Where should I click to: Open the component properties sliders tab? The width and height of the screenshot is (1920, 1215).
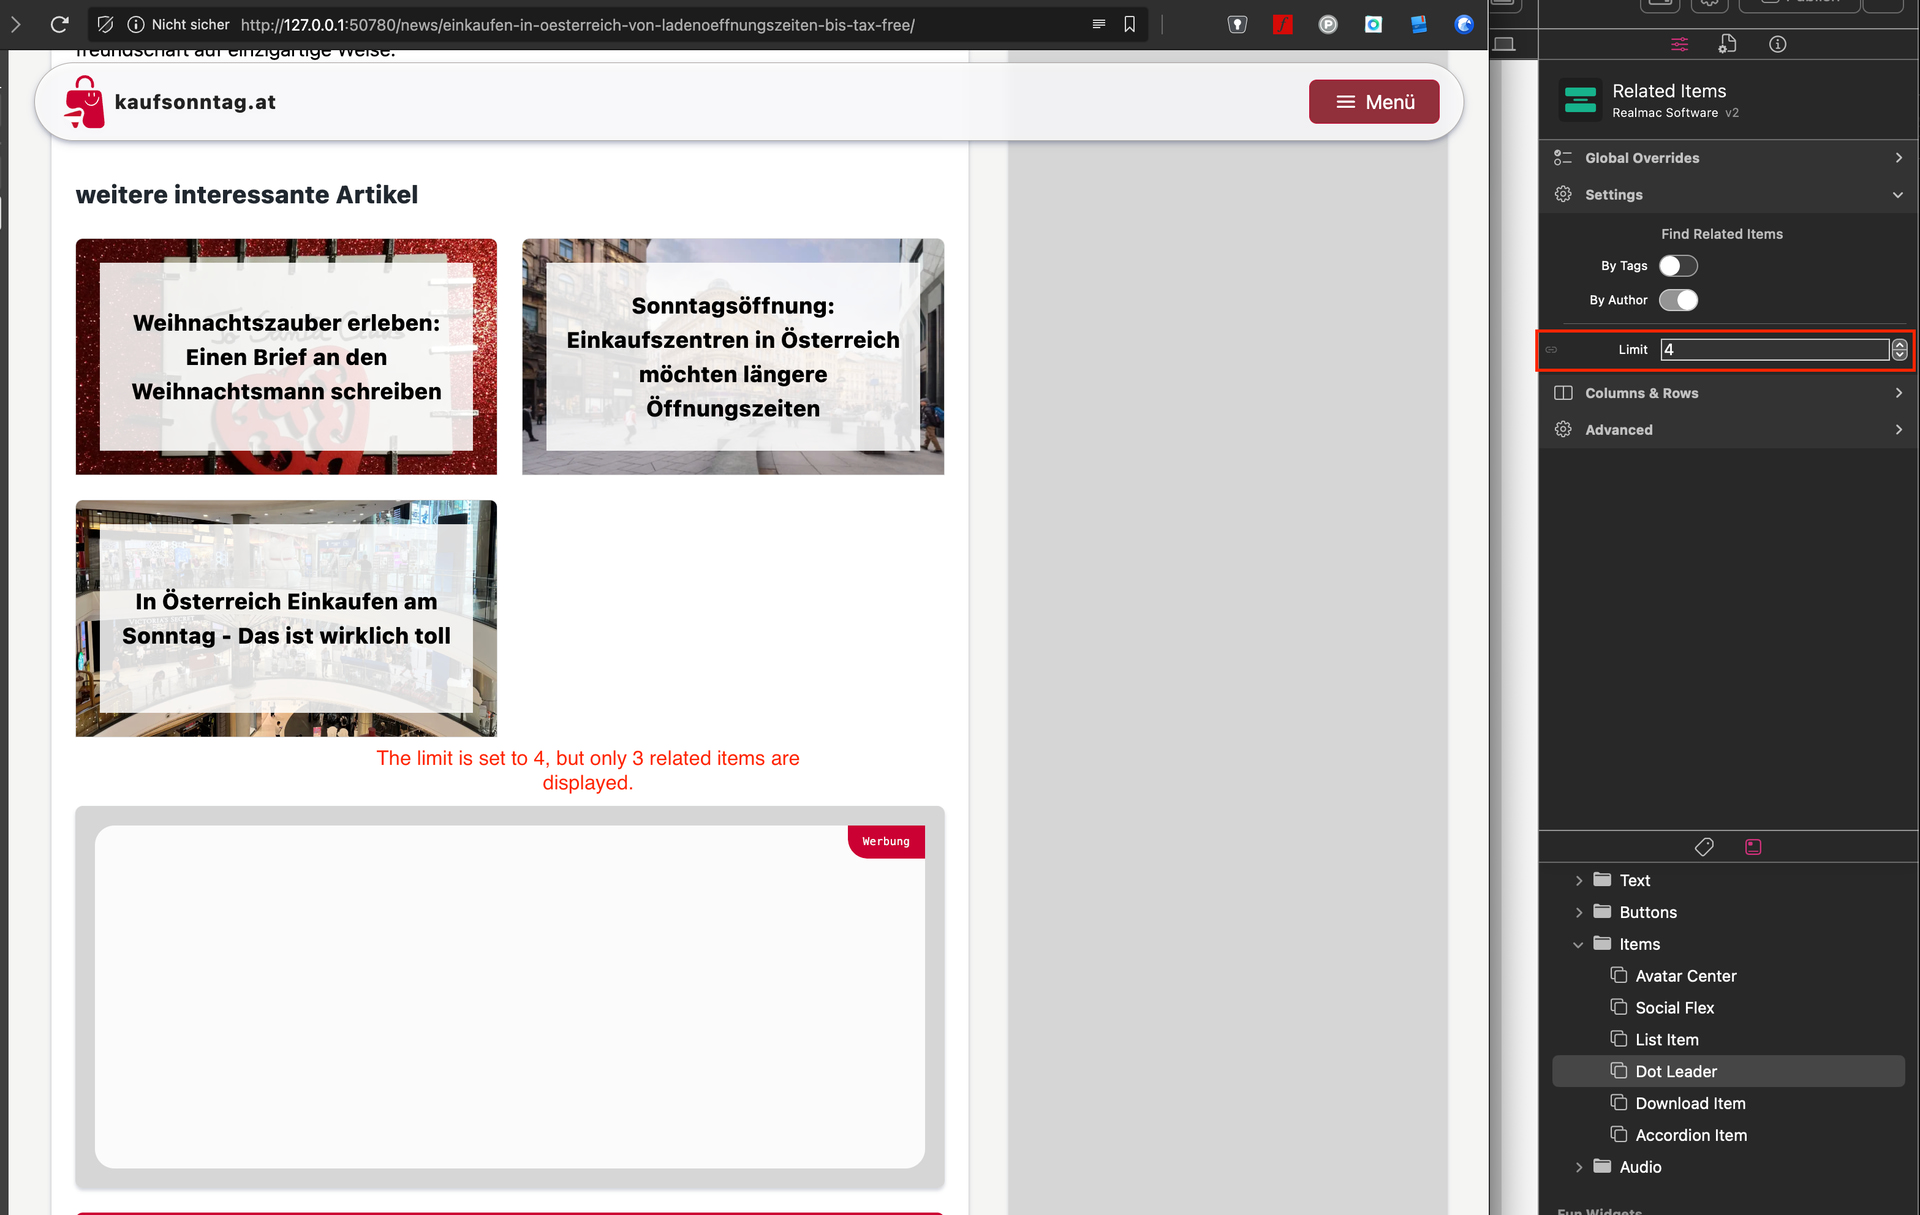pos(1679,44)
